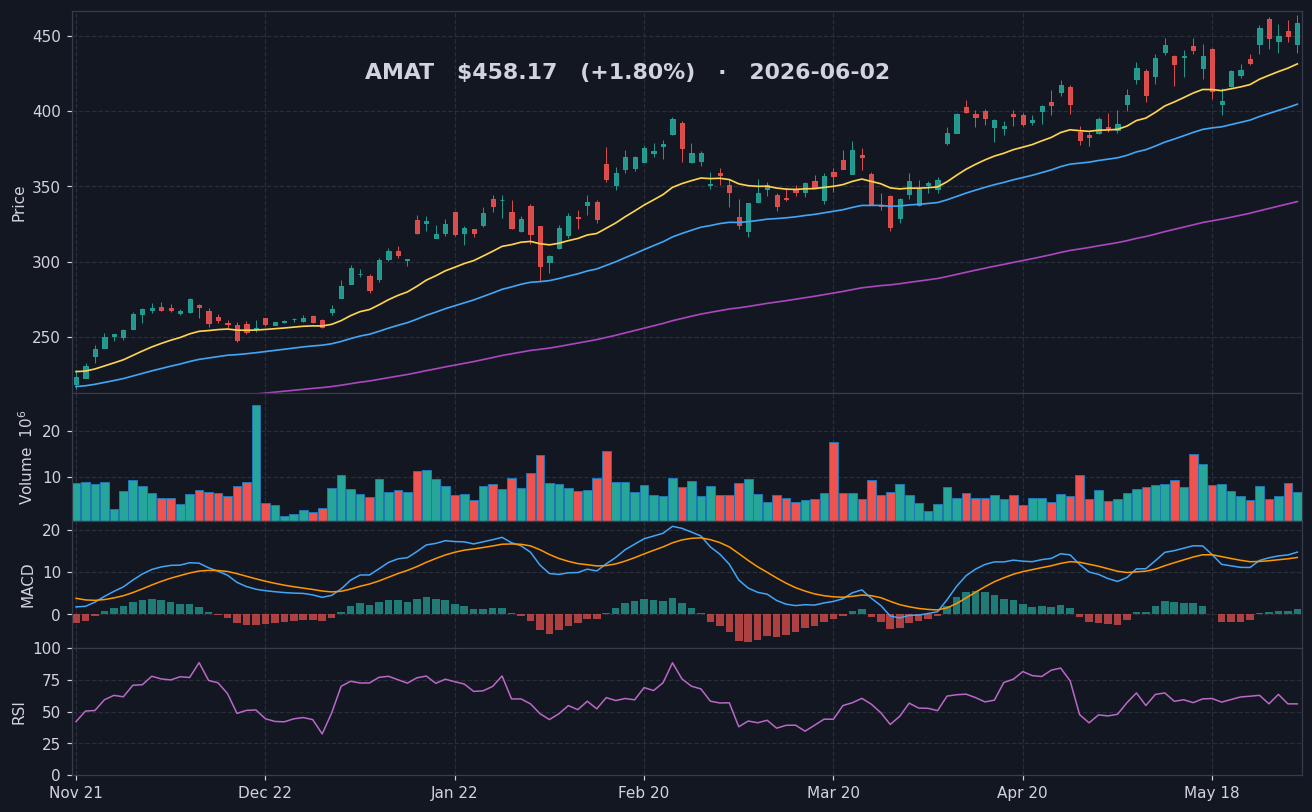The width and height of the screenshot is (1312, 812).
Task: Click the Feb 20 date label
Action: pos(644,794)
